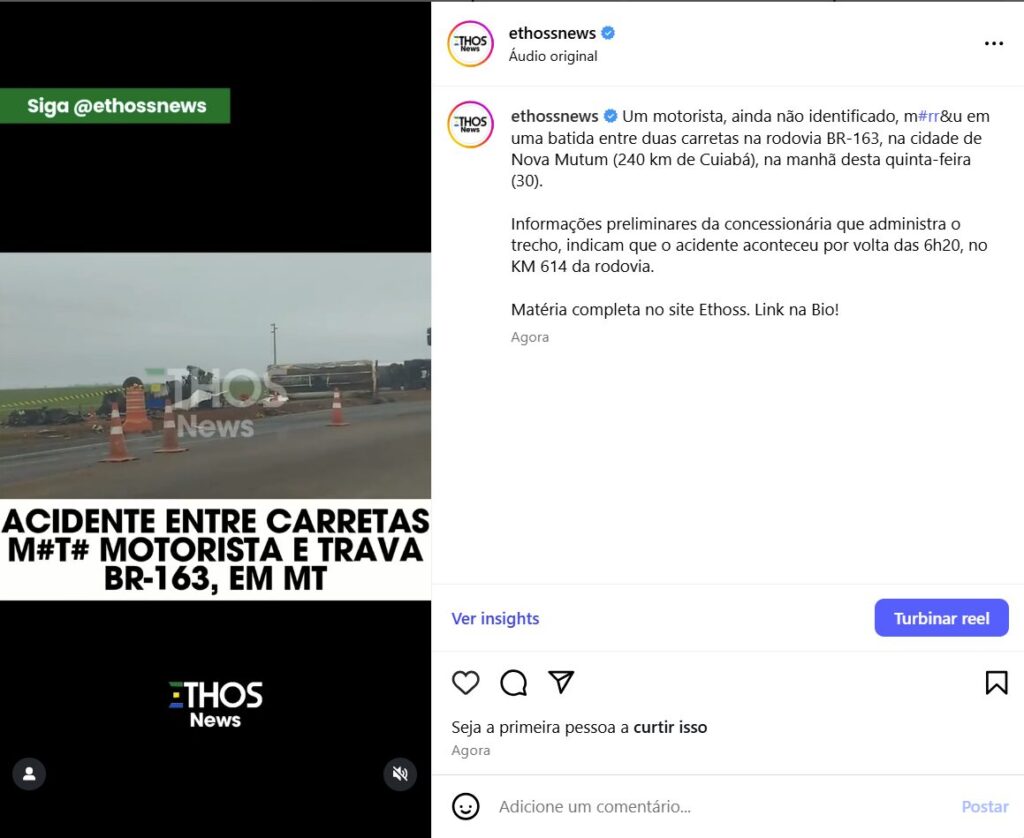
Task: Open the caption's ethossnews avatar
Action: coord(470,125)
